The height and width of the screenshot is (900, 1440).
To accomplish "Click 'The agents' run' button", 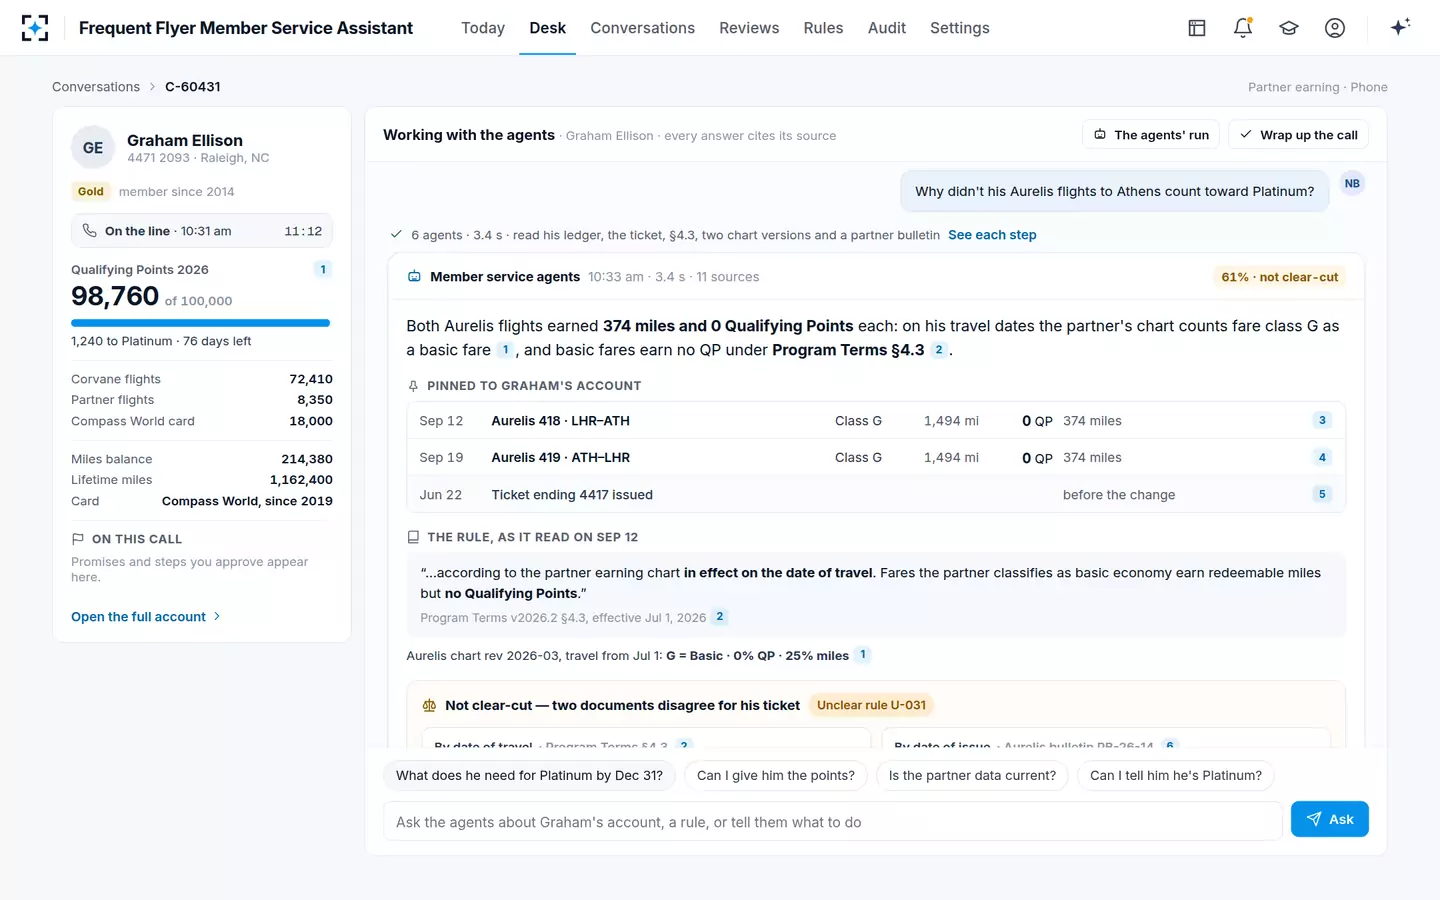I will pyautogui.click(x=1151, y=135).
